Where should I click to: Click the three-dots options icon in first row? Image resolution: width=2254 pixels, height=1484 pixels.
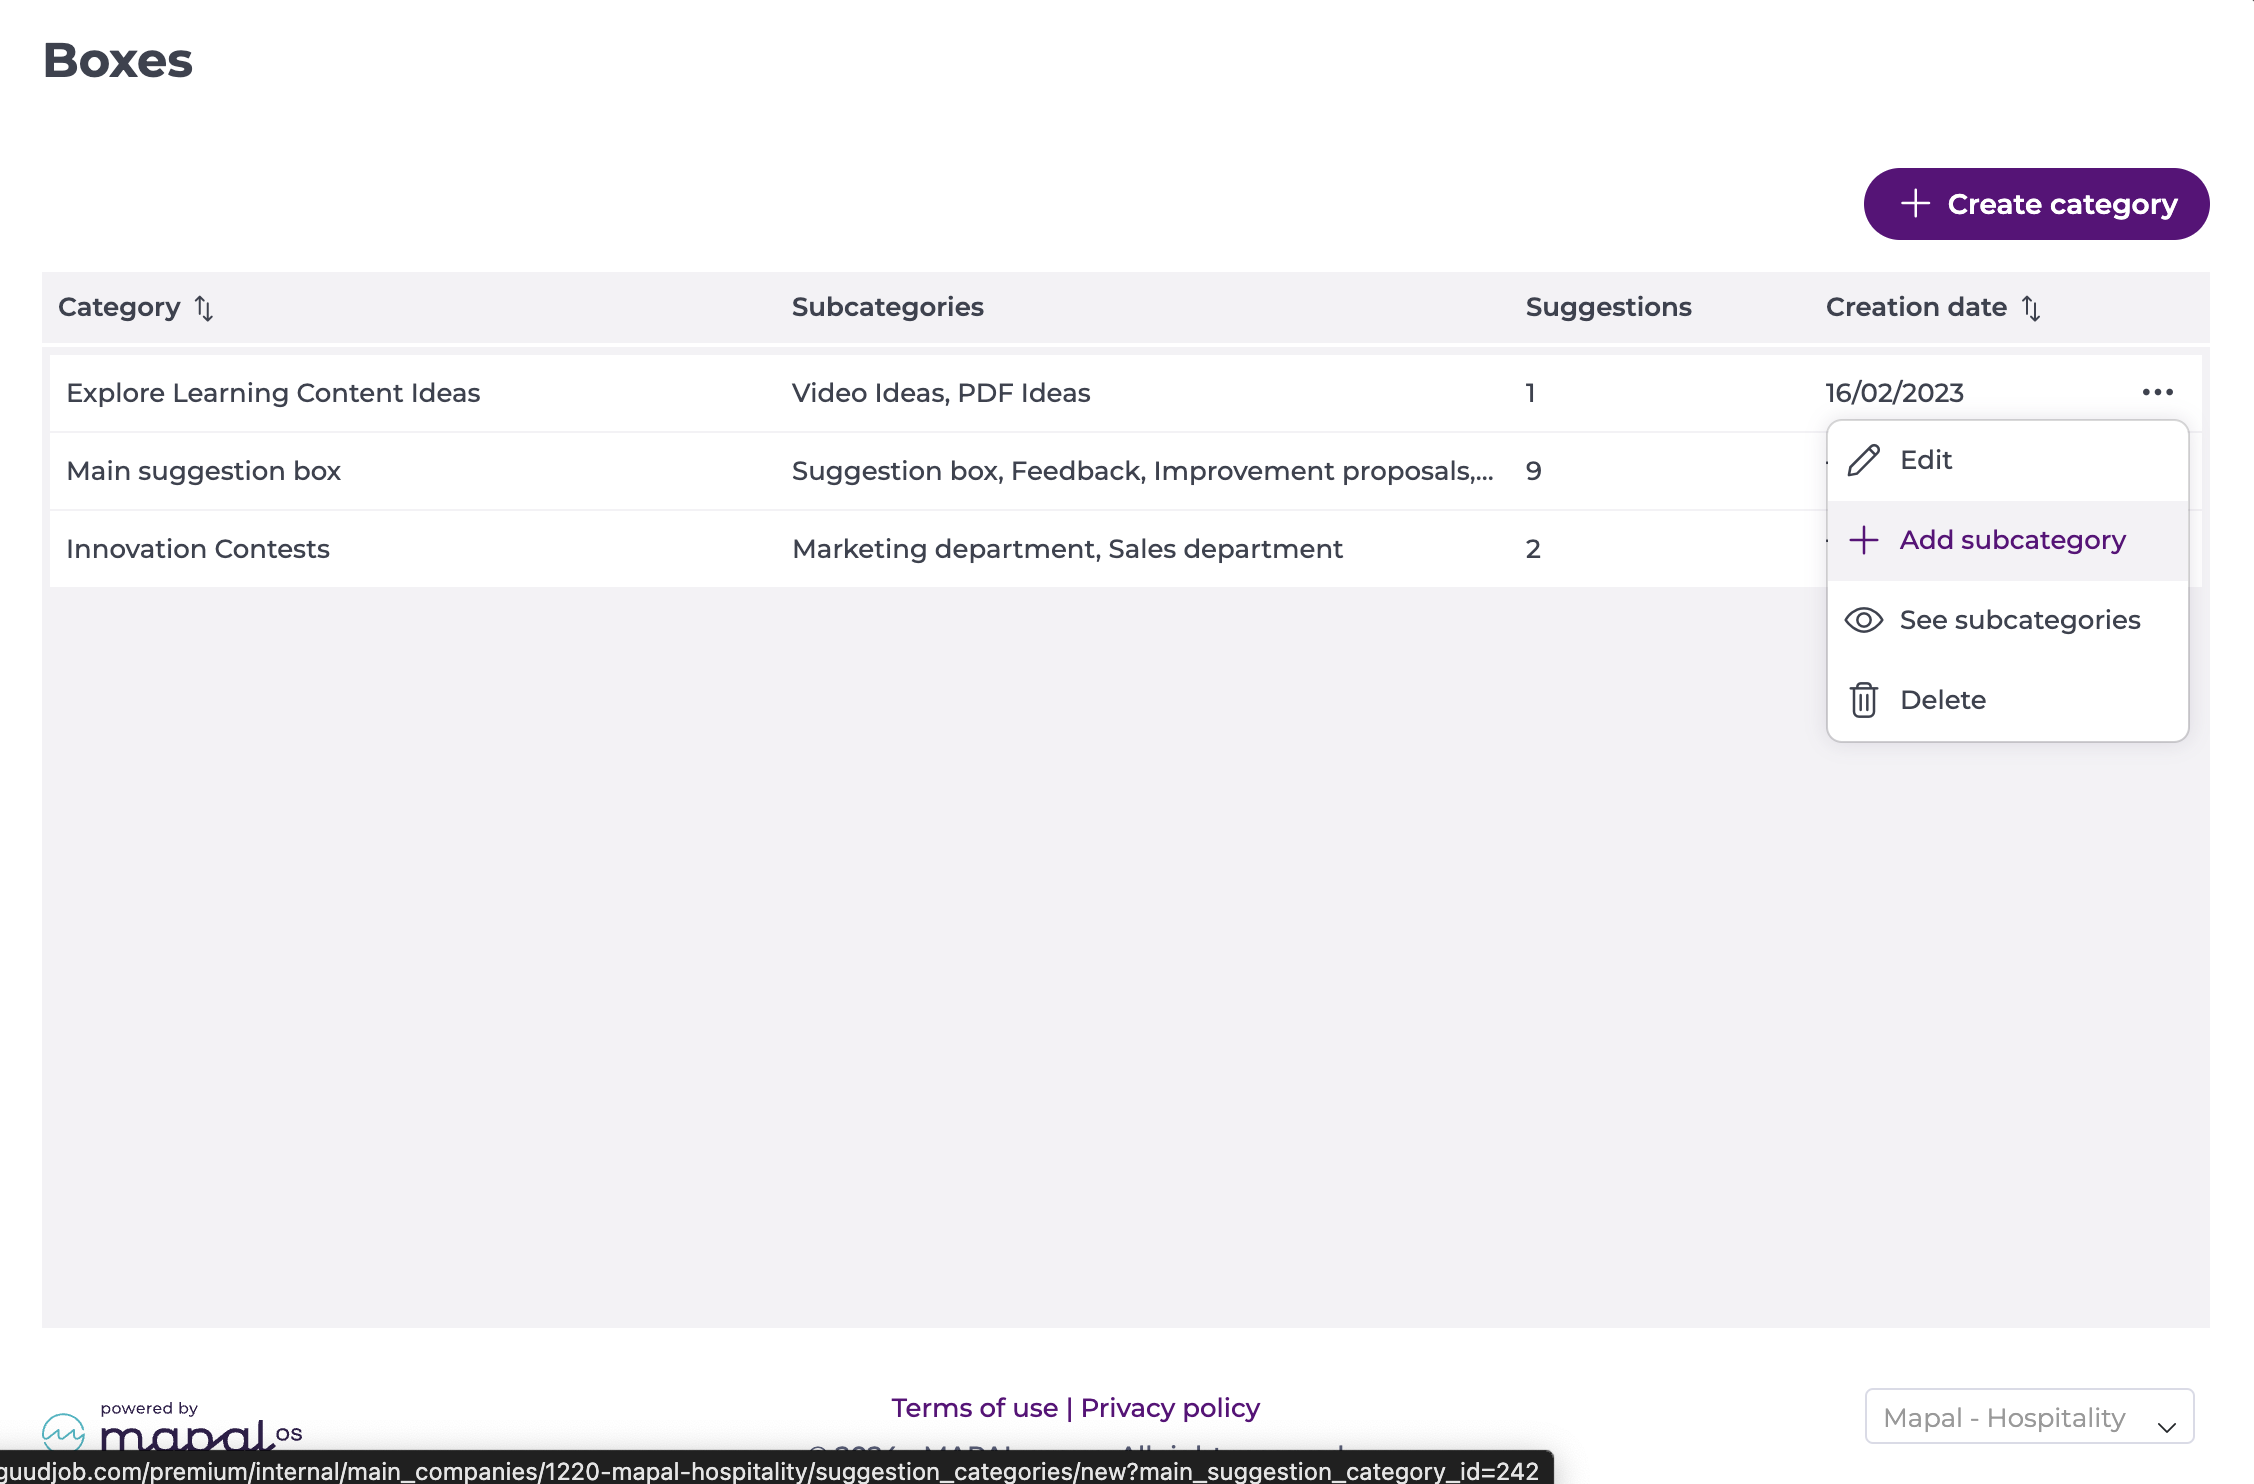(x=2157, y=392)
